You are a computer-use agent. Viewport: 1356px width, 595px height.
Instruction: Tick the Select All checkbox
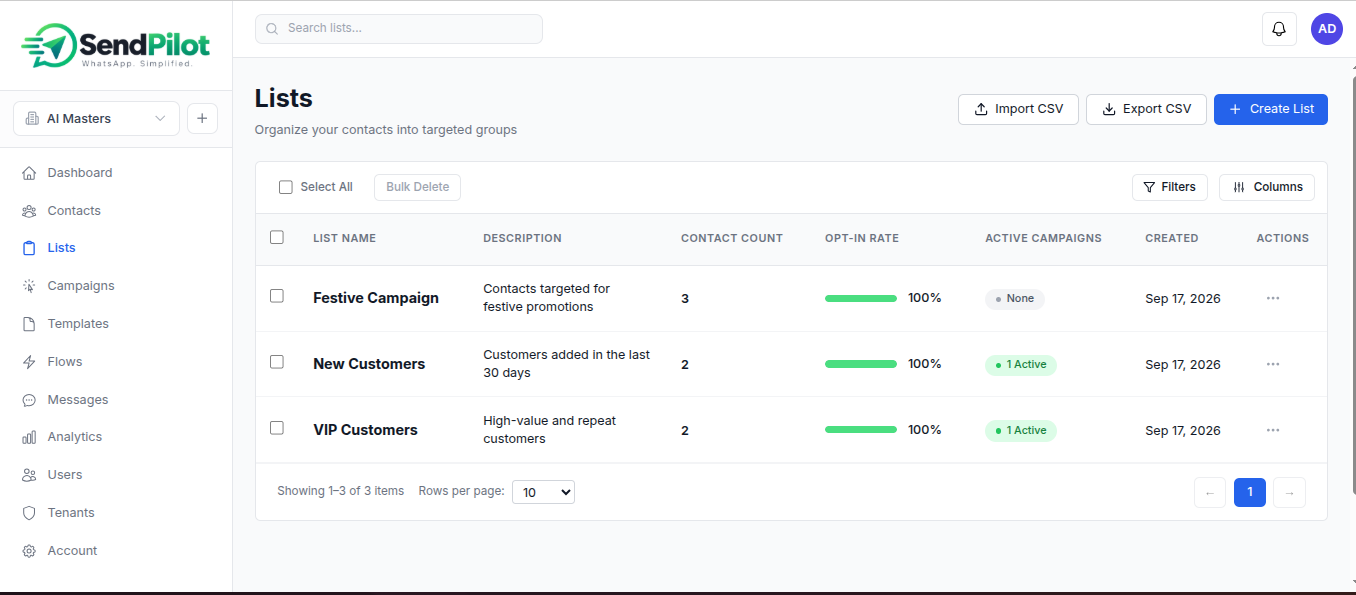[x=286, y=187]
